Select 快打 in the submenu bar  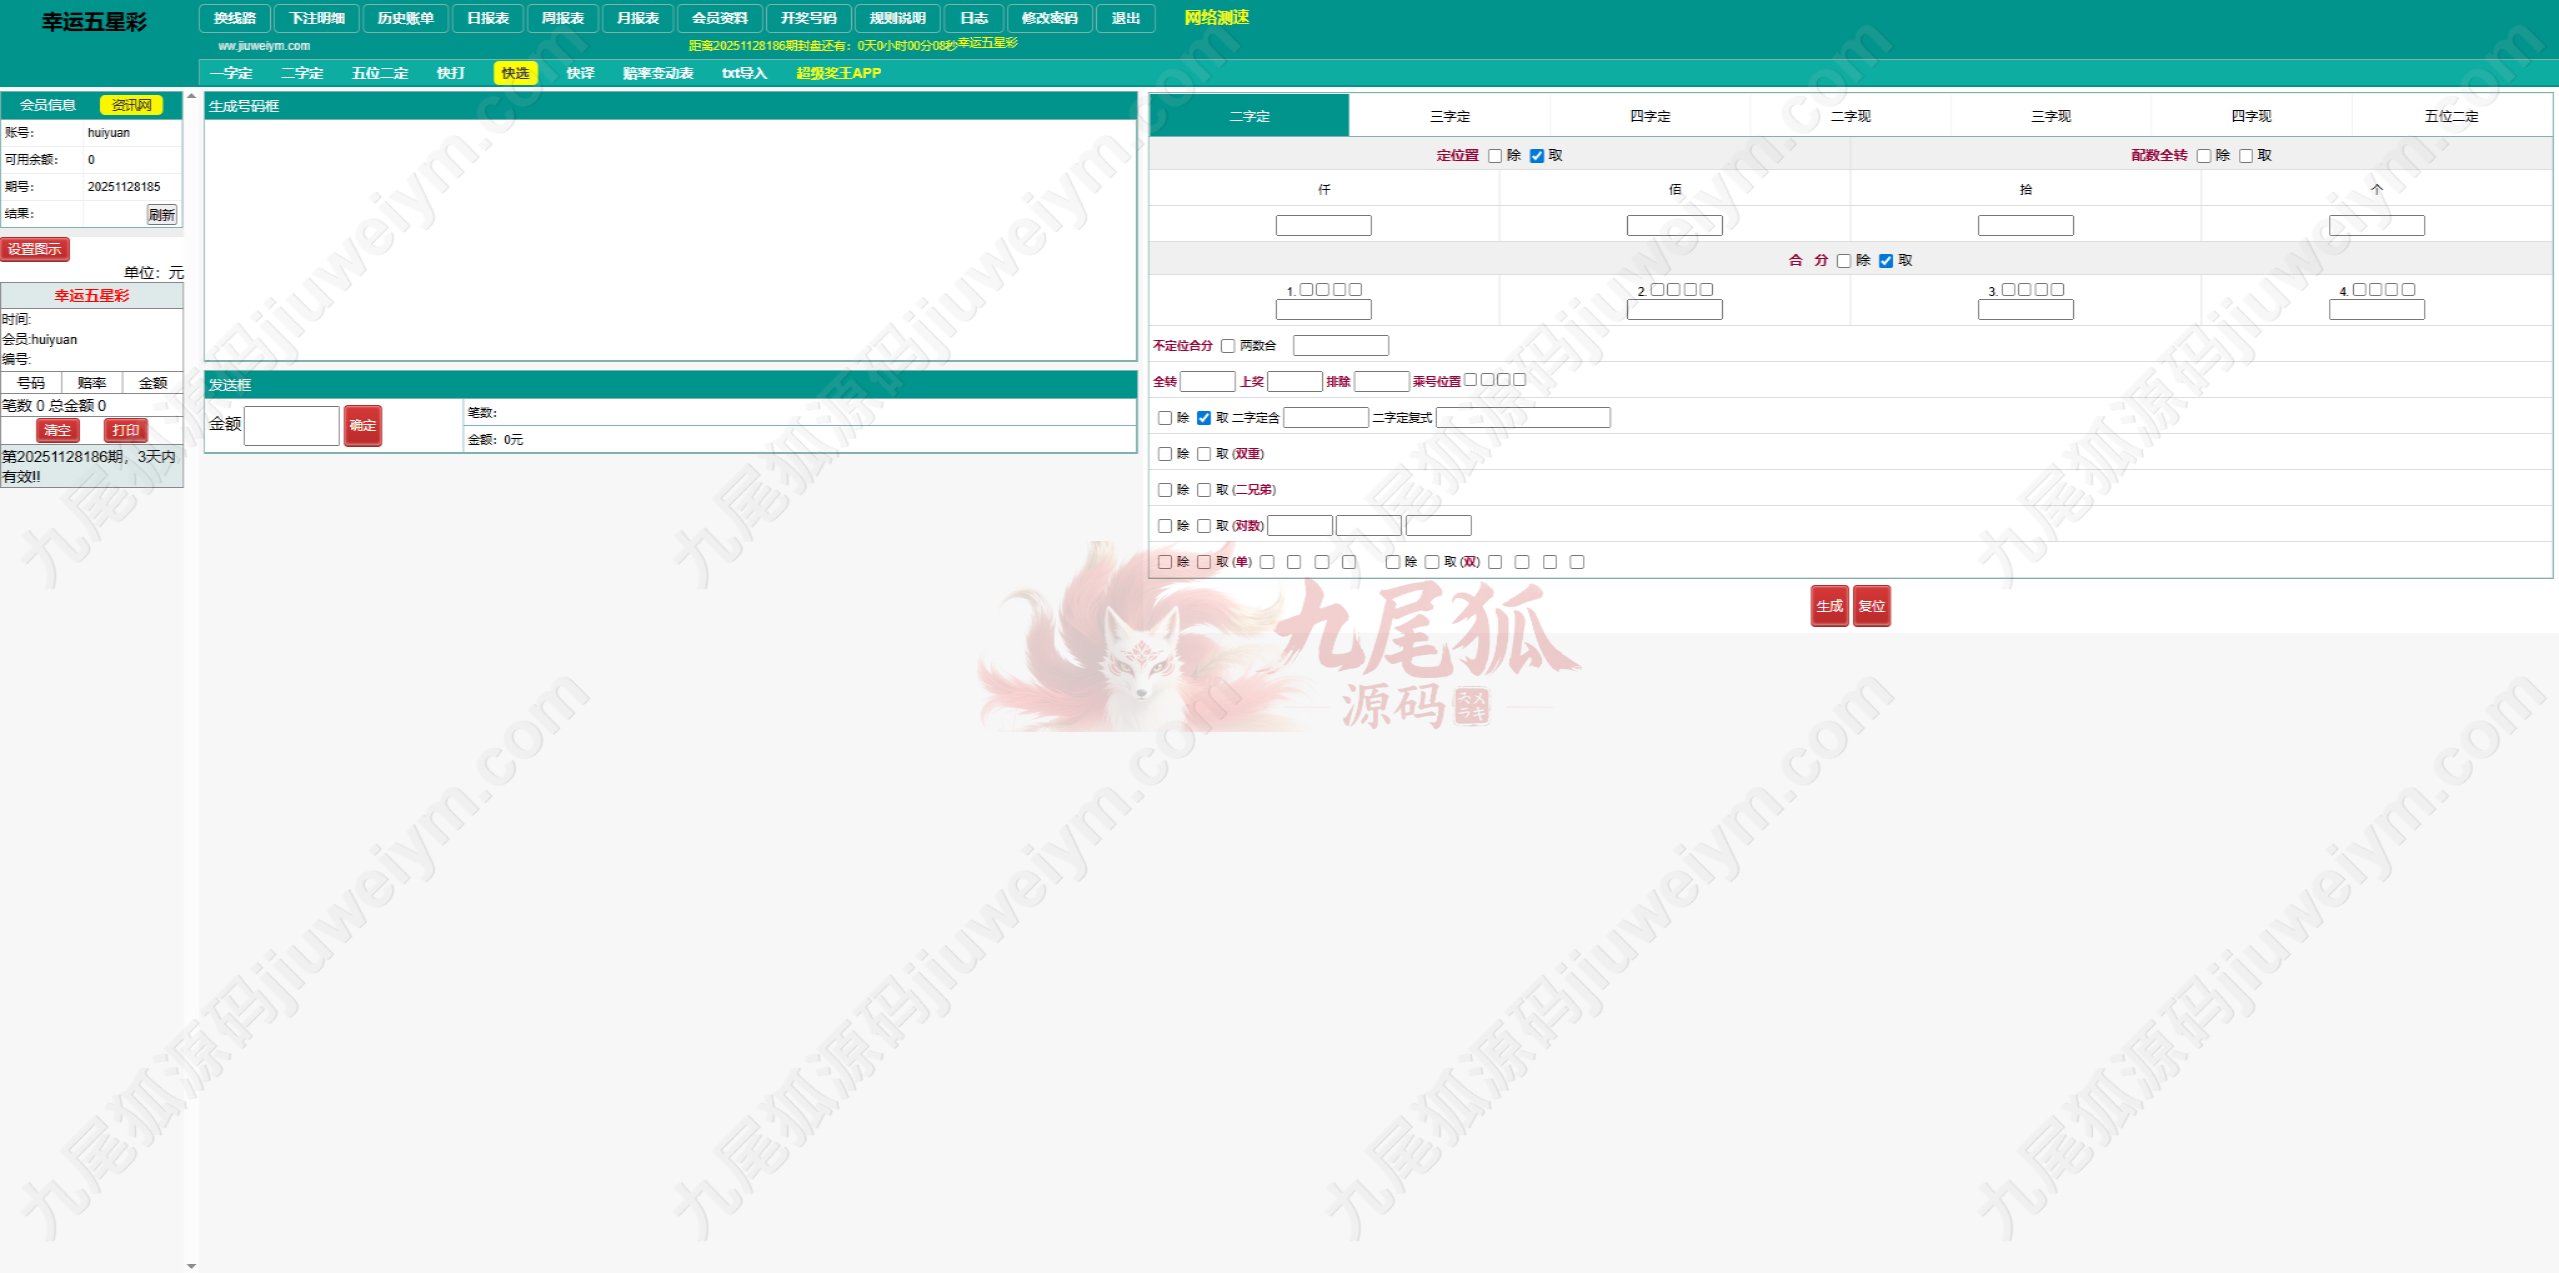coord(451,73)
